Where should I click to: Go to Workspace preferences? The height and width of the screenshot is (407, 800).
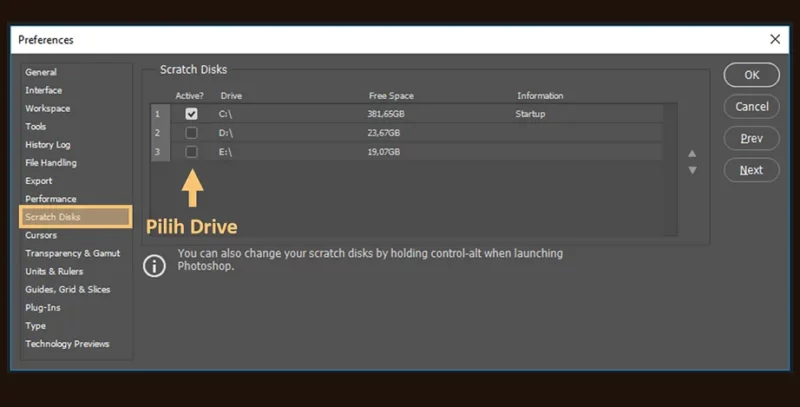click(x=47, y=108)
